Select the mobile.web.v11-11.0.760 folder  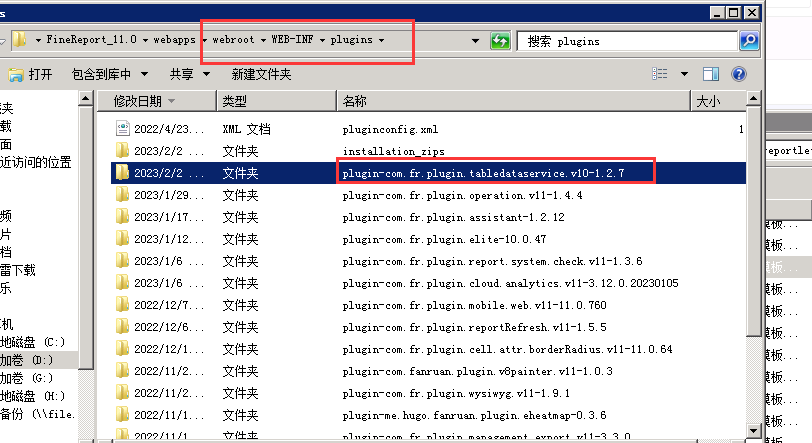474,305
